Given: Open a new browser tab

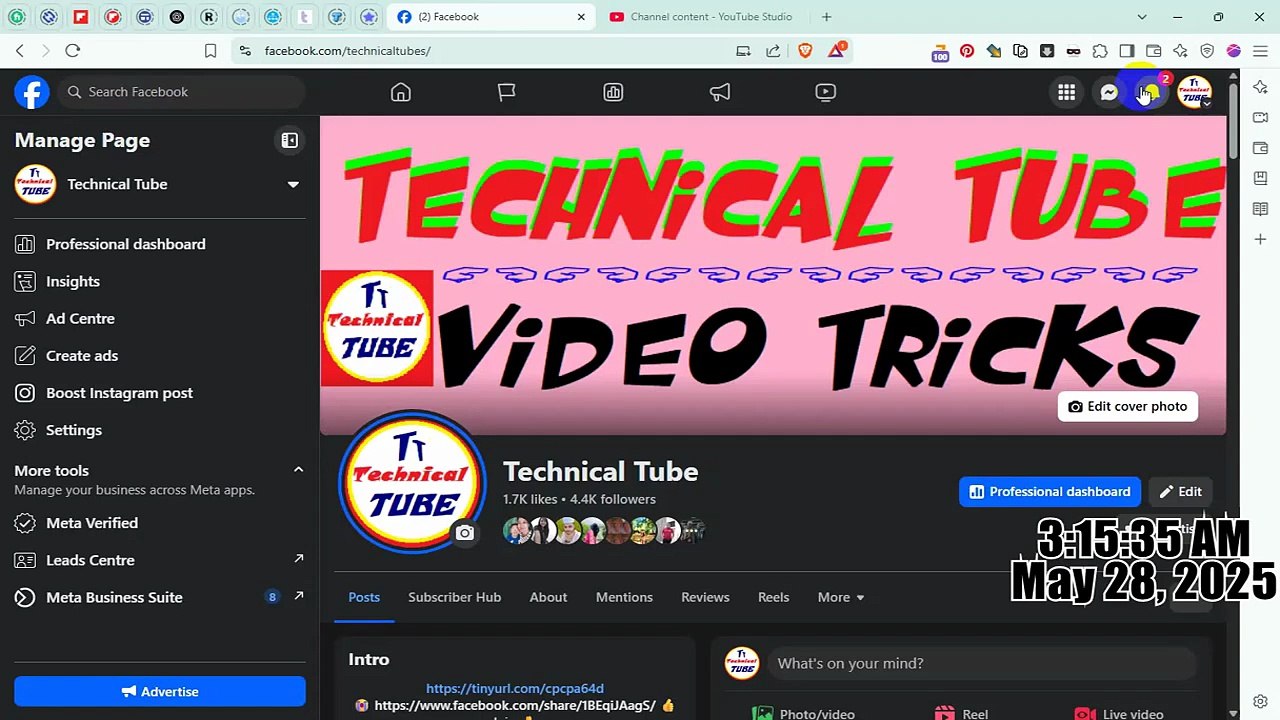Looking at the screenshot, I should coord(826,17).
